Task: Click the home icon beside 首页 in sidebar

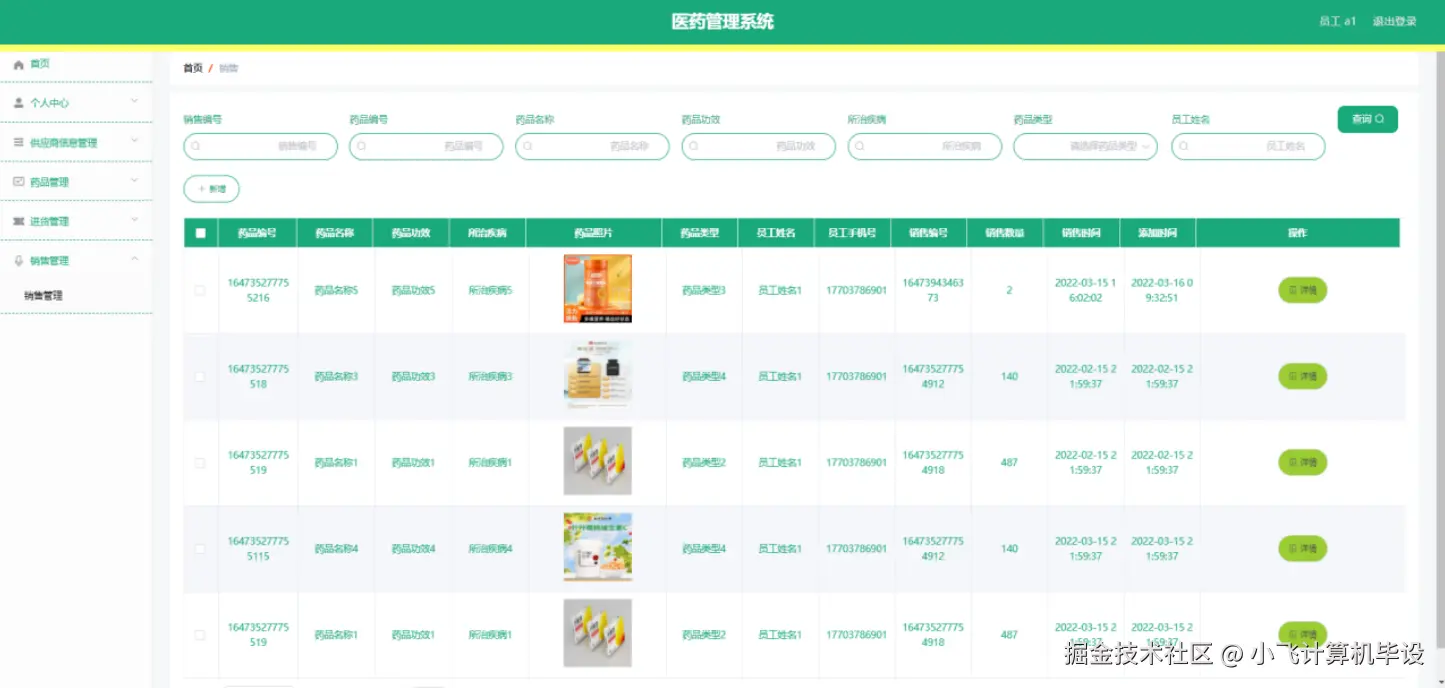Action: (18, 64)
